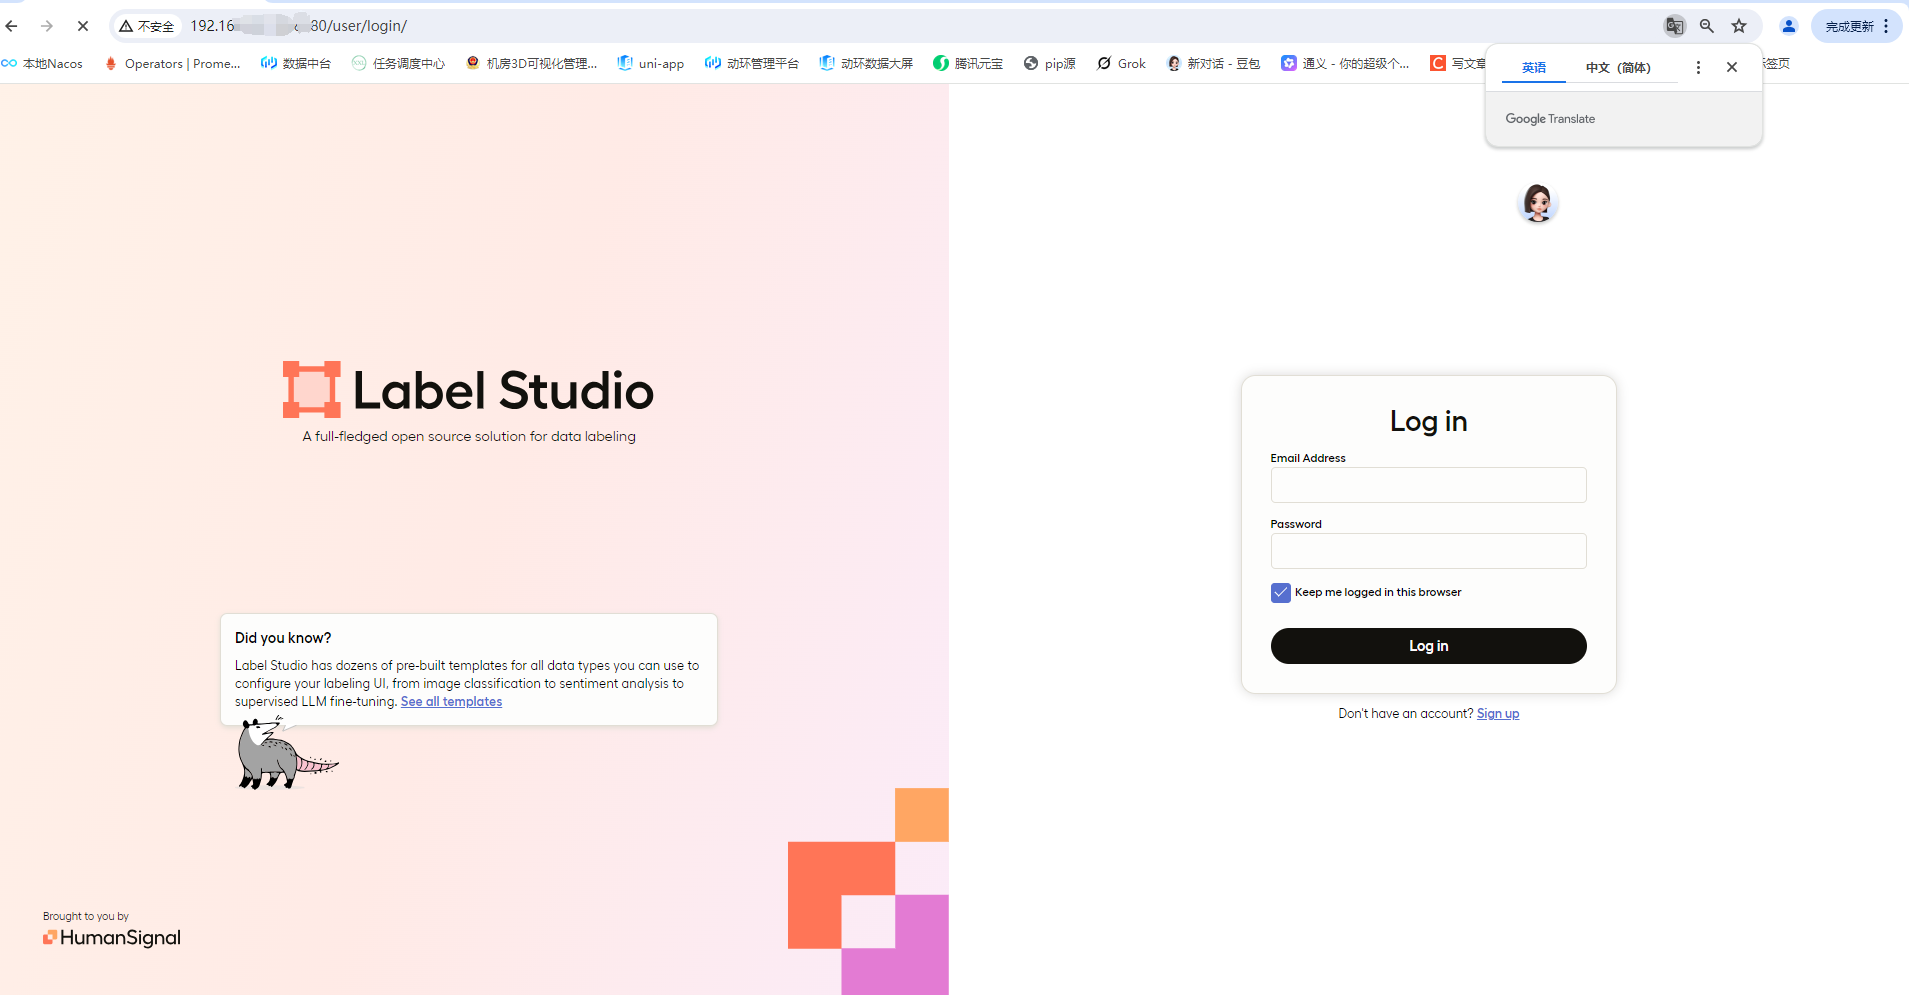Open the 本地Nacos bookmark
The width and height of the screenshot is (1909, 995).
pyautogui.click(x=43, y=63)
